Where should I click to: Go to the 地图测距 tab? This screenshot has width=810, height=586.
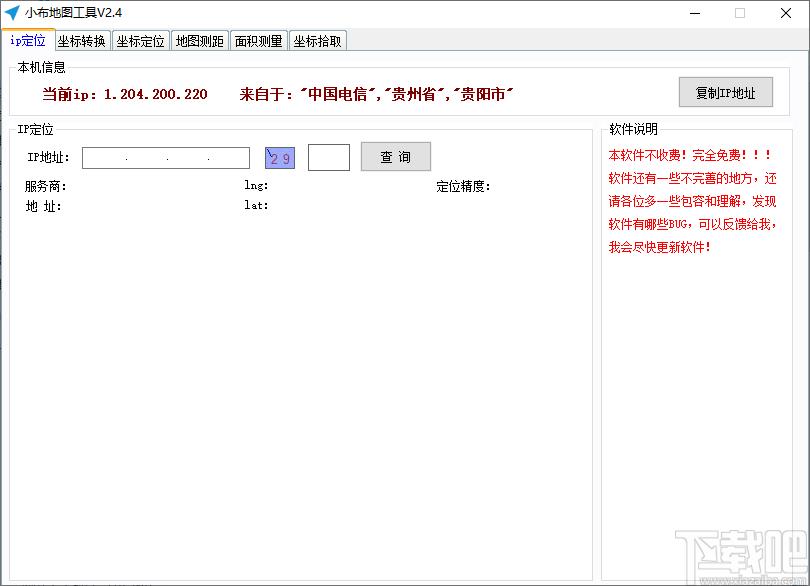199,41
